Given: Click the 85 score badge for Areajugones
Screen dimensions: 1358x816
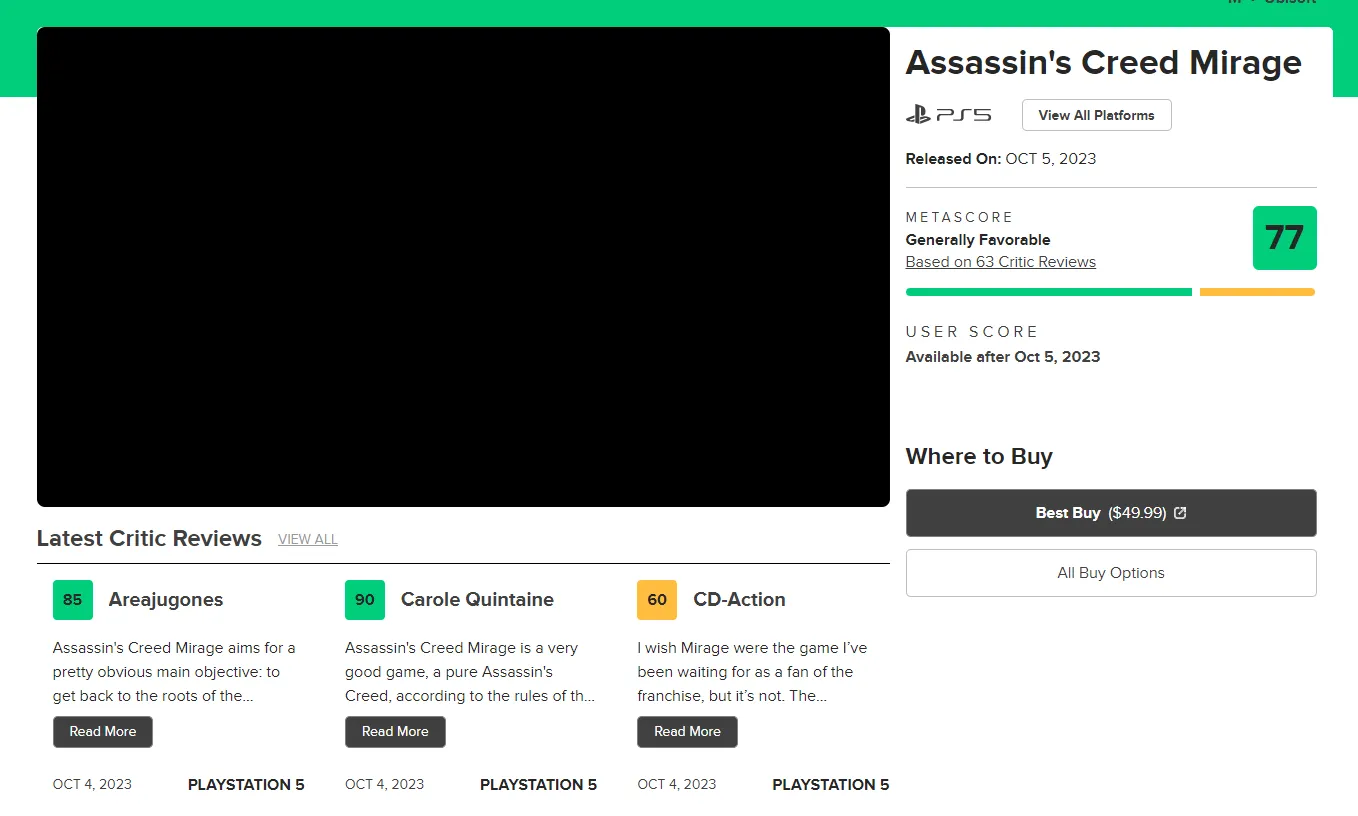Looking at the screenshot, I should click(x=73, y=600).
